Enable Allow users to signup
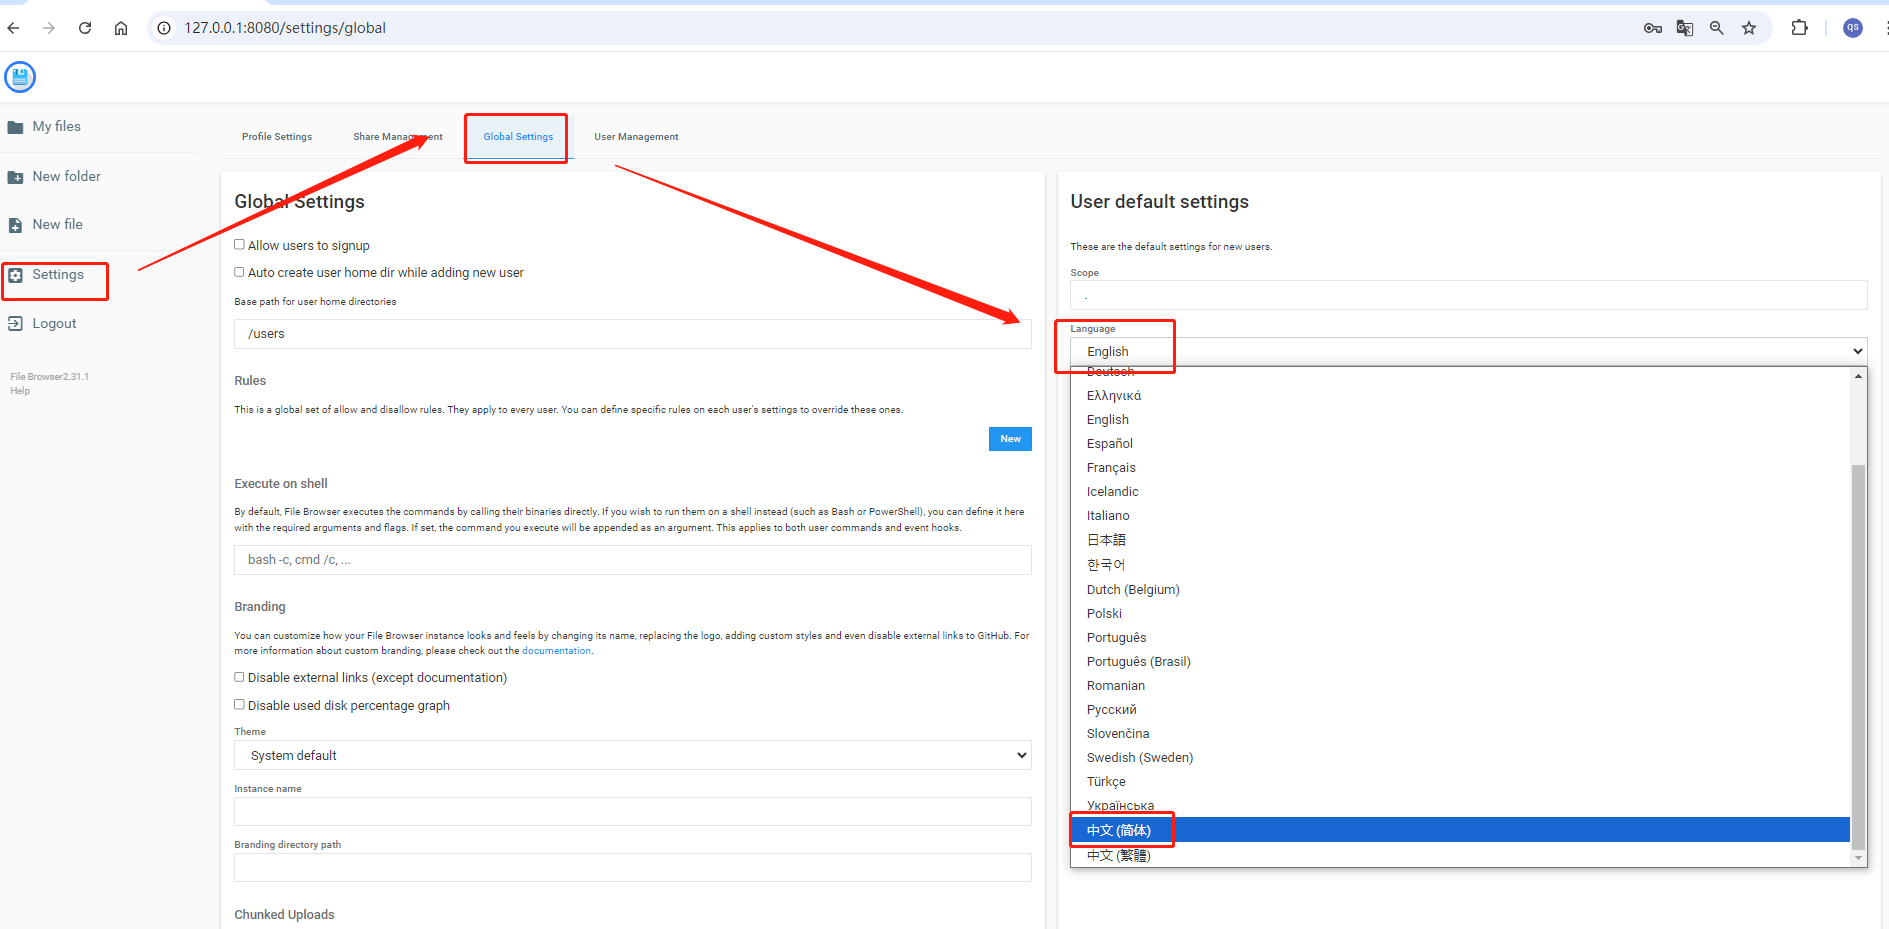The width and height of the screenshot is (1889, 929). pyautogui.click(x=239, y=245)
